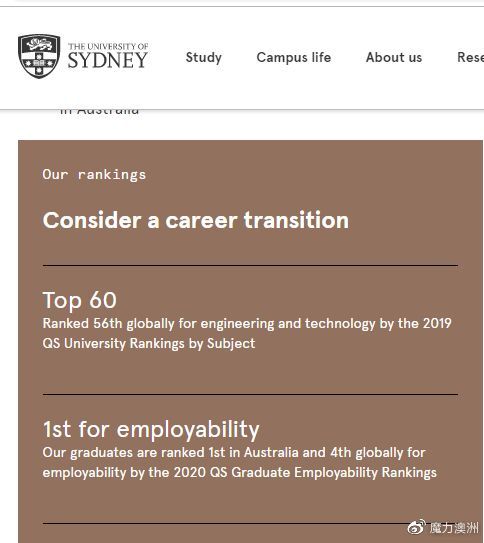Click the partially hidden "in Australia" text
This screenshot has width=484, height=543.
(99, 111)
